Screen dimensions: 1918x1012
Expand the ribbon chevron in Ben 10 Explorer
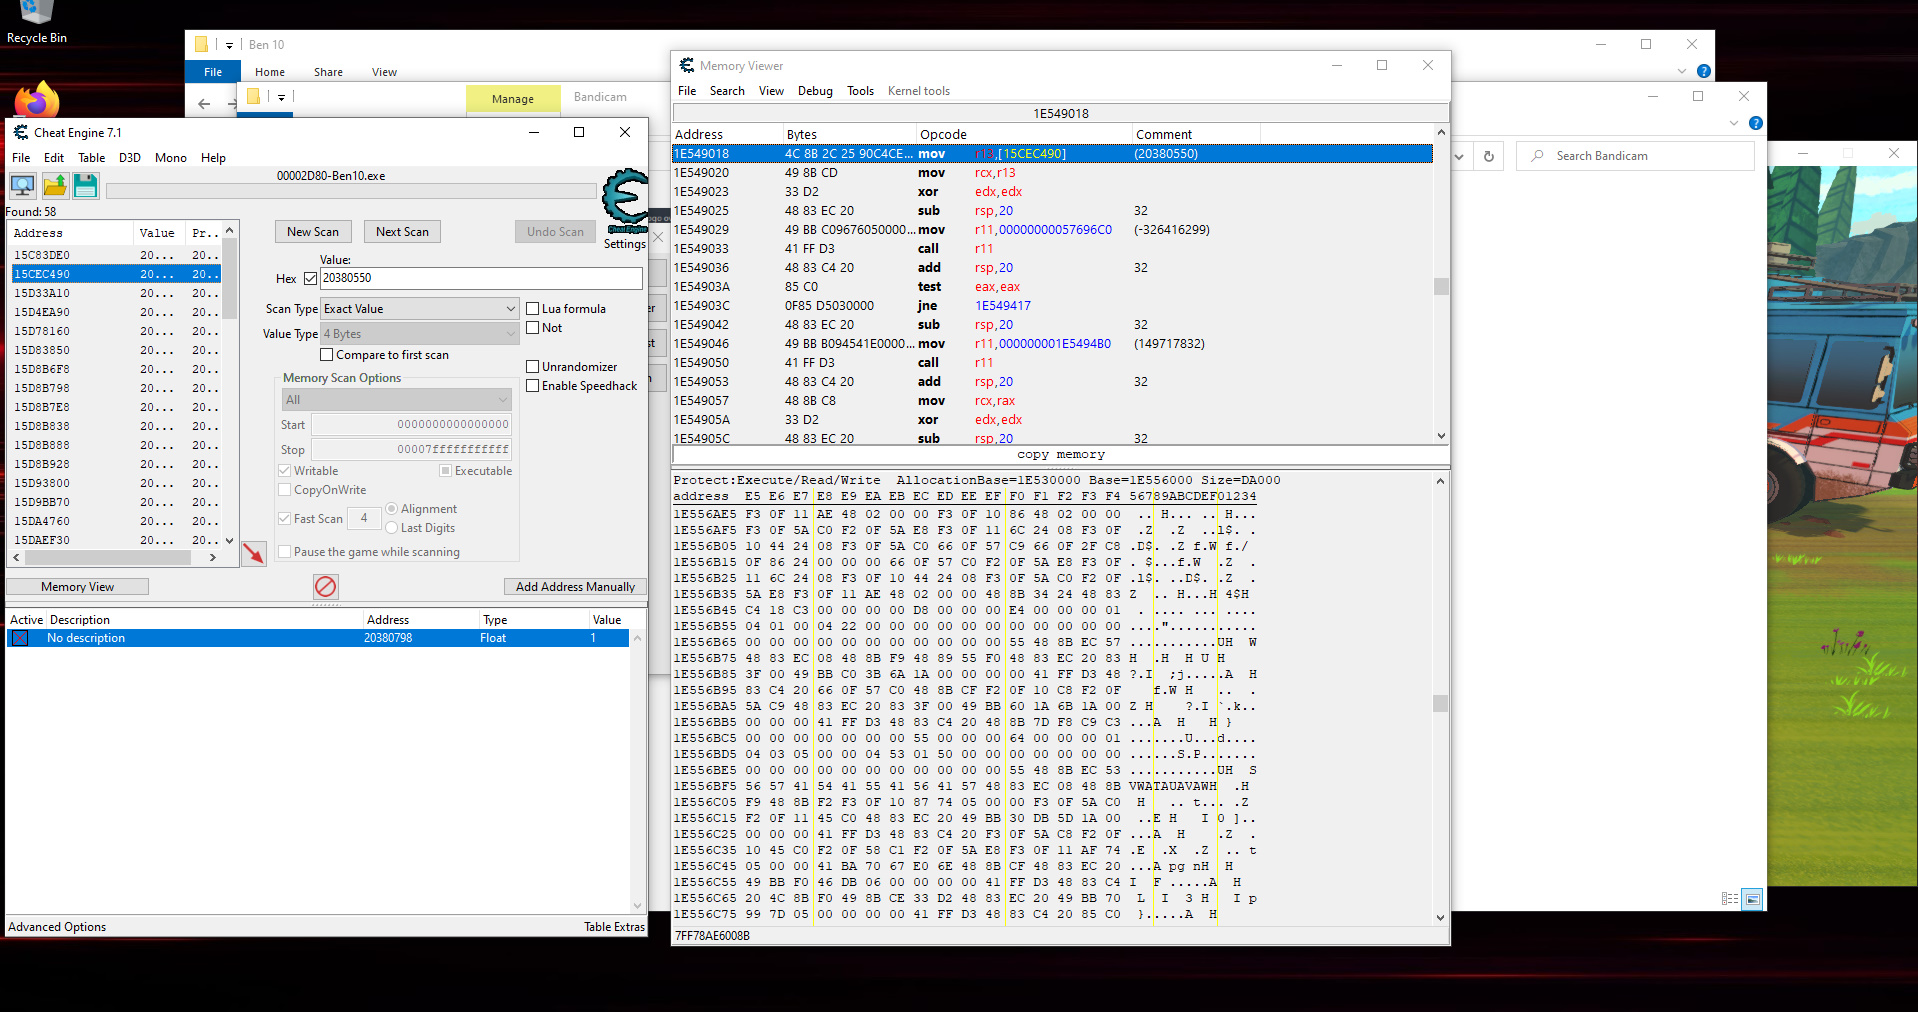(x=1682, y=71)
